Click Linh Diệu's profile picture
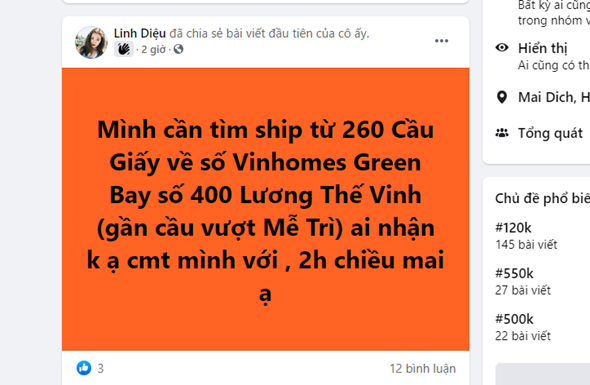 (91, 42)
